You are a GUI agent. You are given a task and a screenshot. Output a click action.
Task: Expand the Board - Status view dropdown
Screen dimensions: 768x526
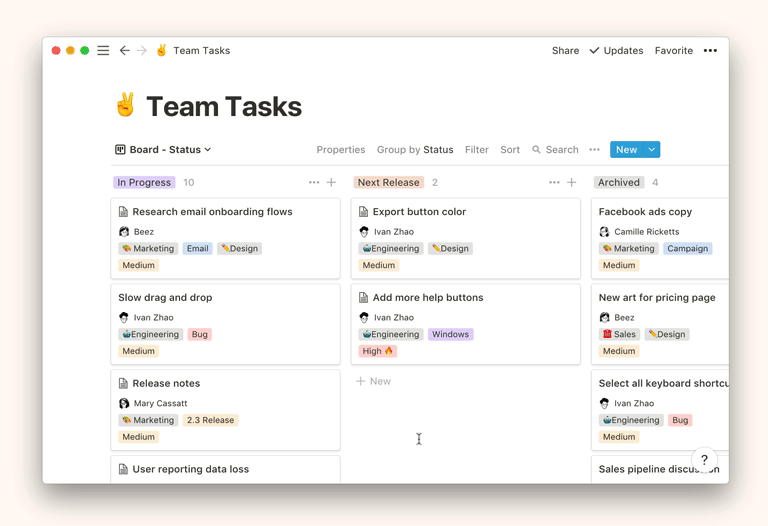point(164,150)
